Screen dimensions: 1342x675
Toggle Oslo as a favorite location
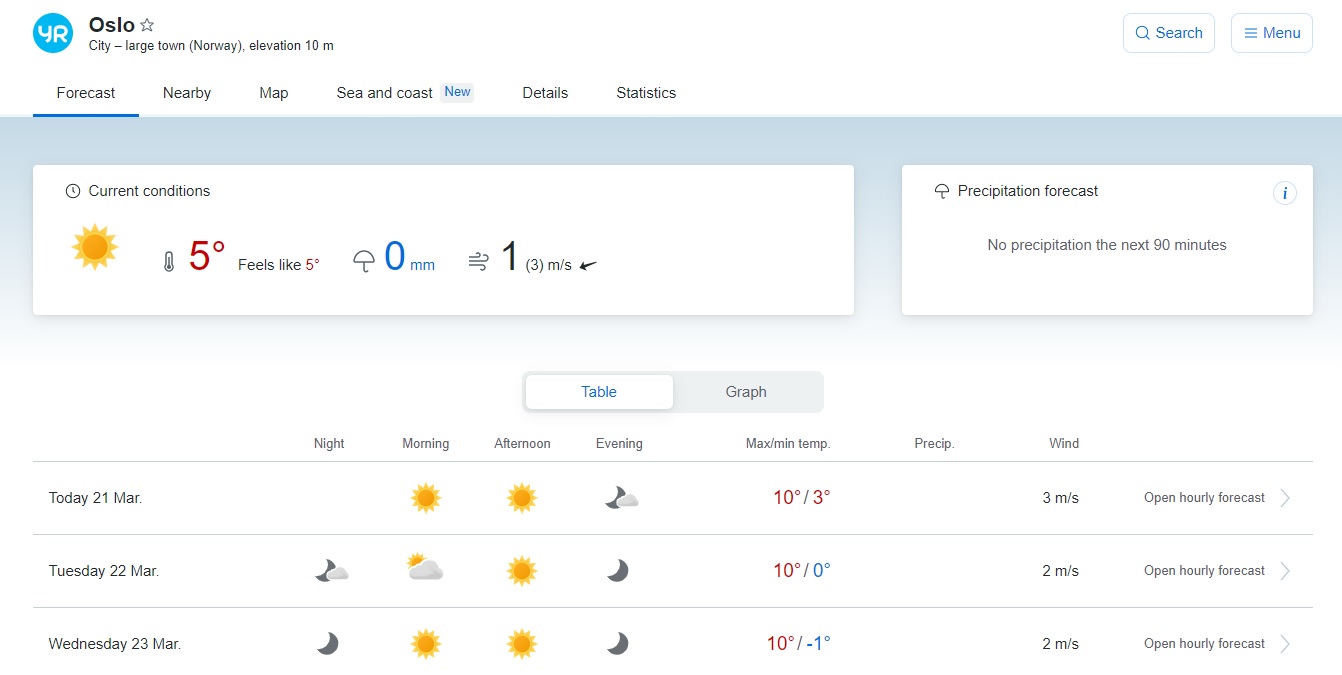147,24
